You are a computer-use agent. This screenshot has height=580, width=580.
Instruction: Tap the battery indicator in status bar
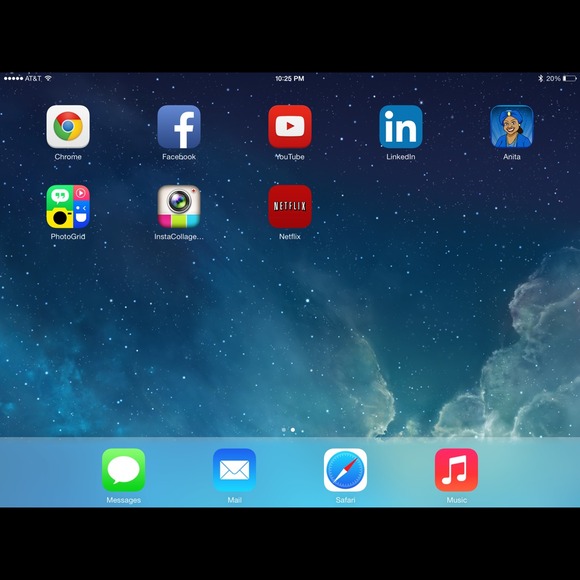[569, 78]
